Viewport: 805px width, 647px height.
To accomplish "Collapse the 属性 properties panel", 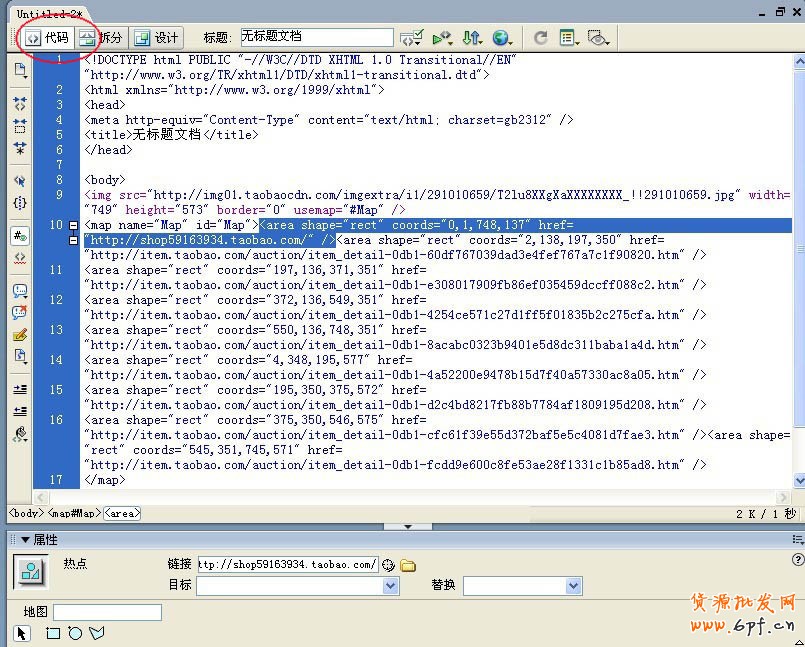I will coord(13,540).
